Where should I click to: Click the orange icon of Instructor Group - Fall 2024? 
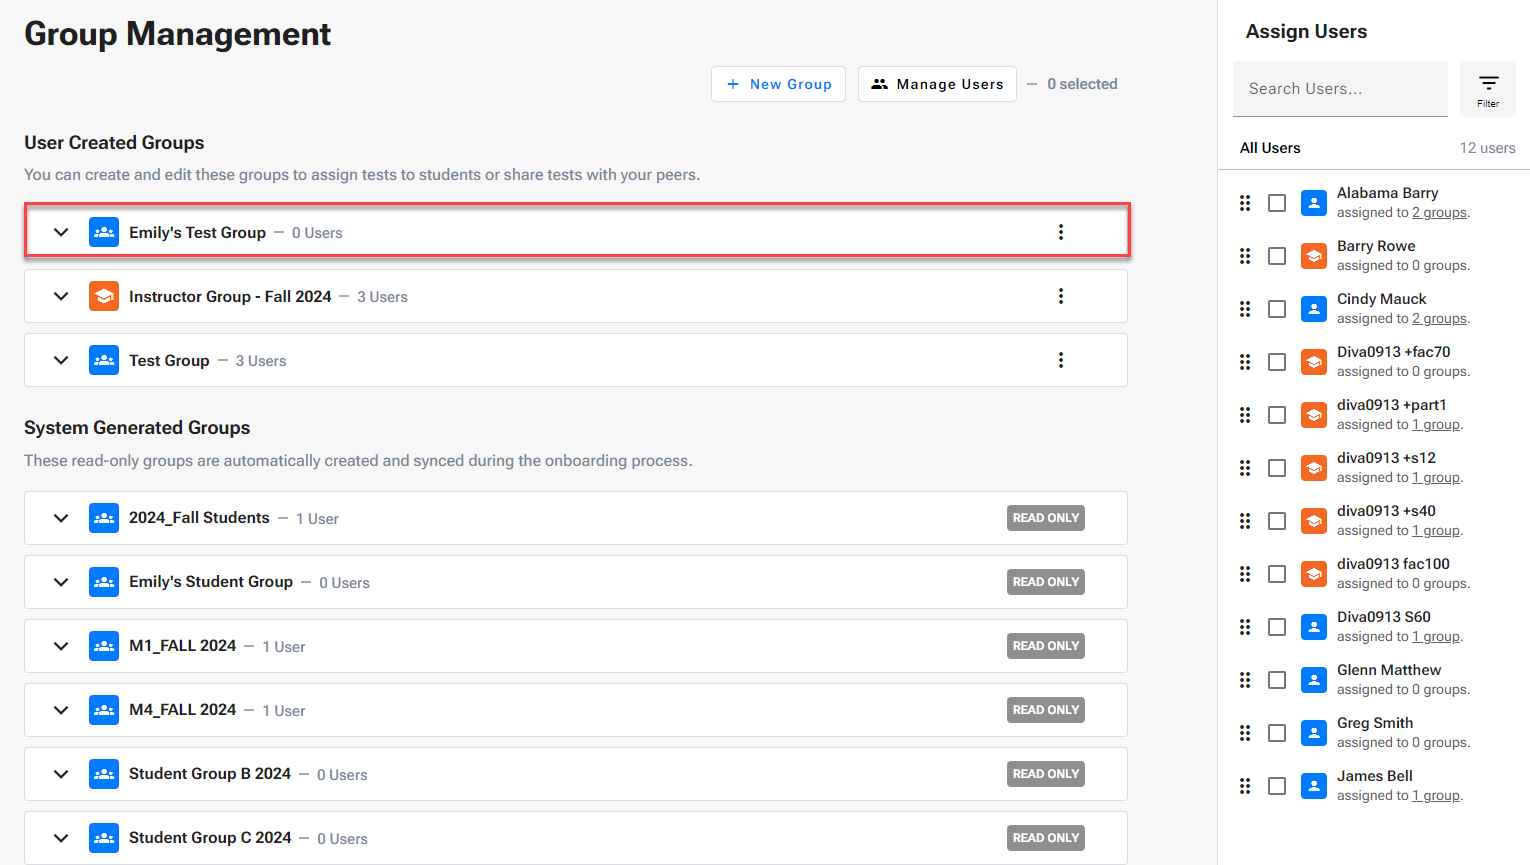[104, 296]
